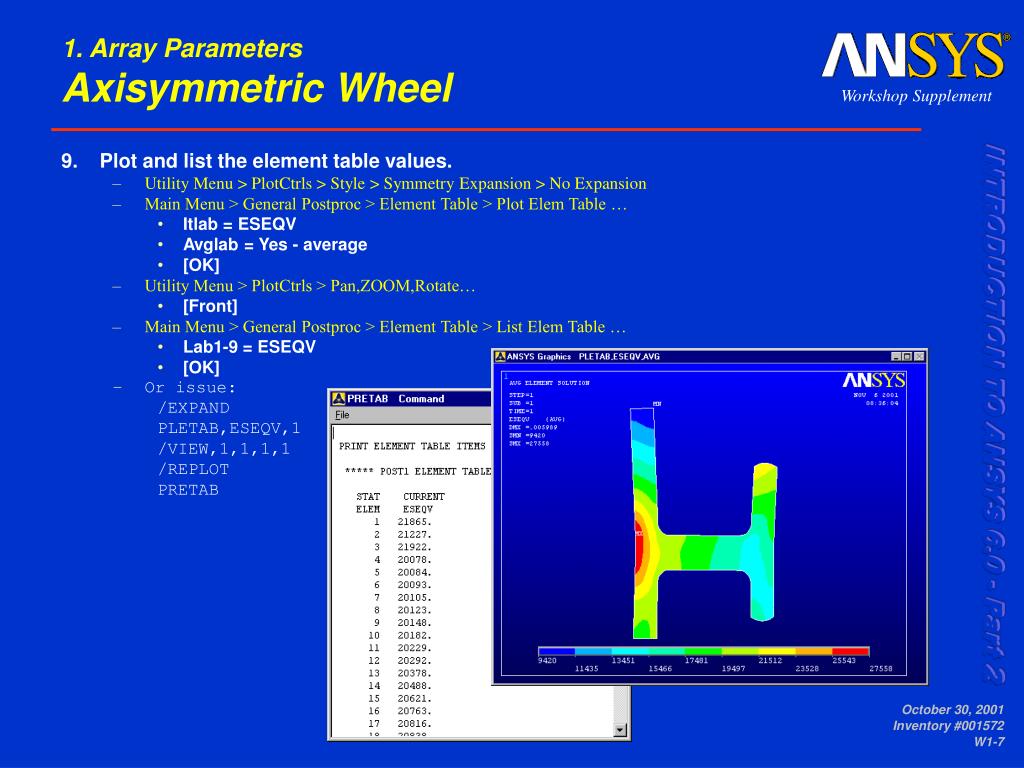1024x768 pixels.
Task: Select element 15 value 20621 row
Action: click(400, 699)
